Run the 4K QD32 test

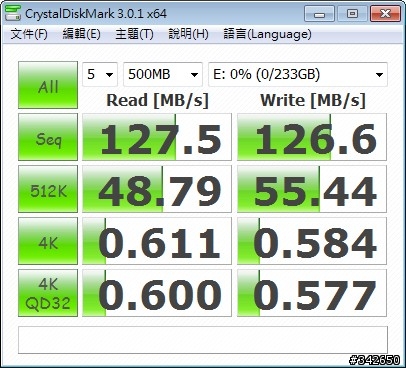(48, 293)
